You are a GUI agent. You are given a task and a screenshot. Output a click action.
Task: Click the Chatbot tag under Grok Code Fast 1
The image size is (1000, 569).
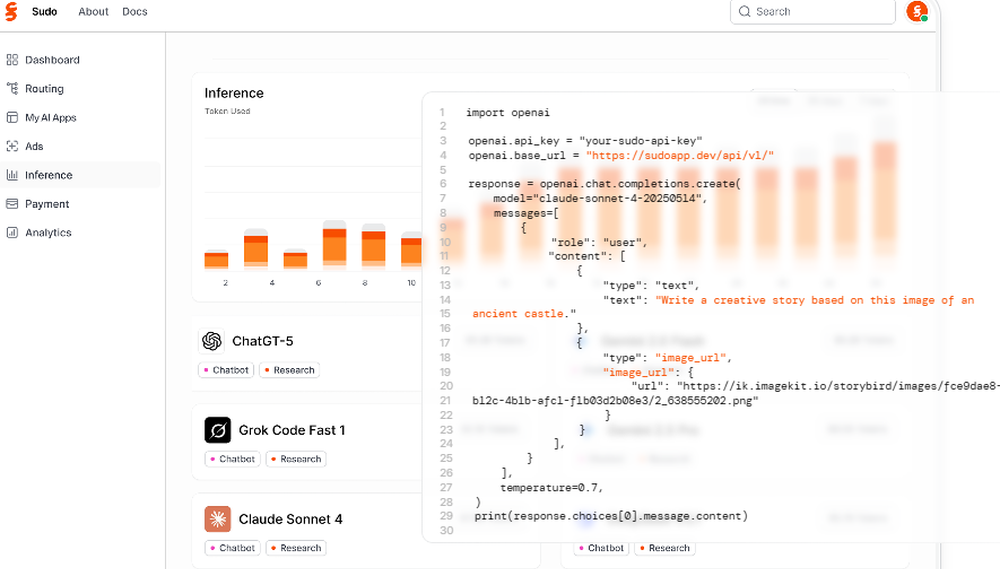tap(232, 459)
